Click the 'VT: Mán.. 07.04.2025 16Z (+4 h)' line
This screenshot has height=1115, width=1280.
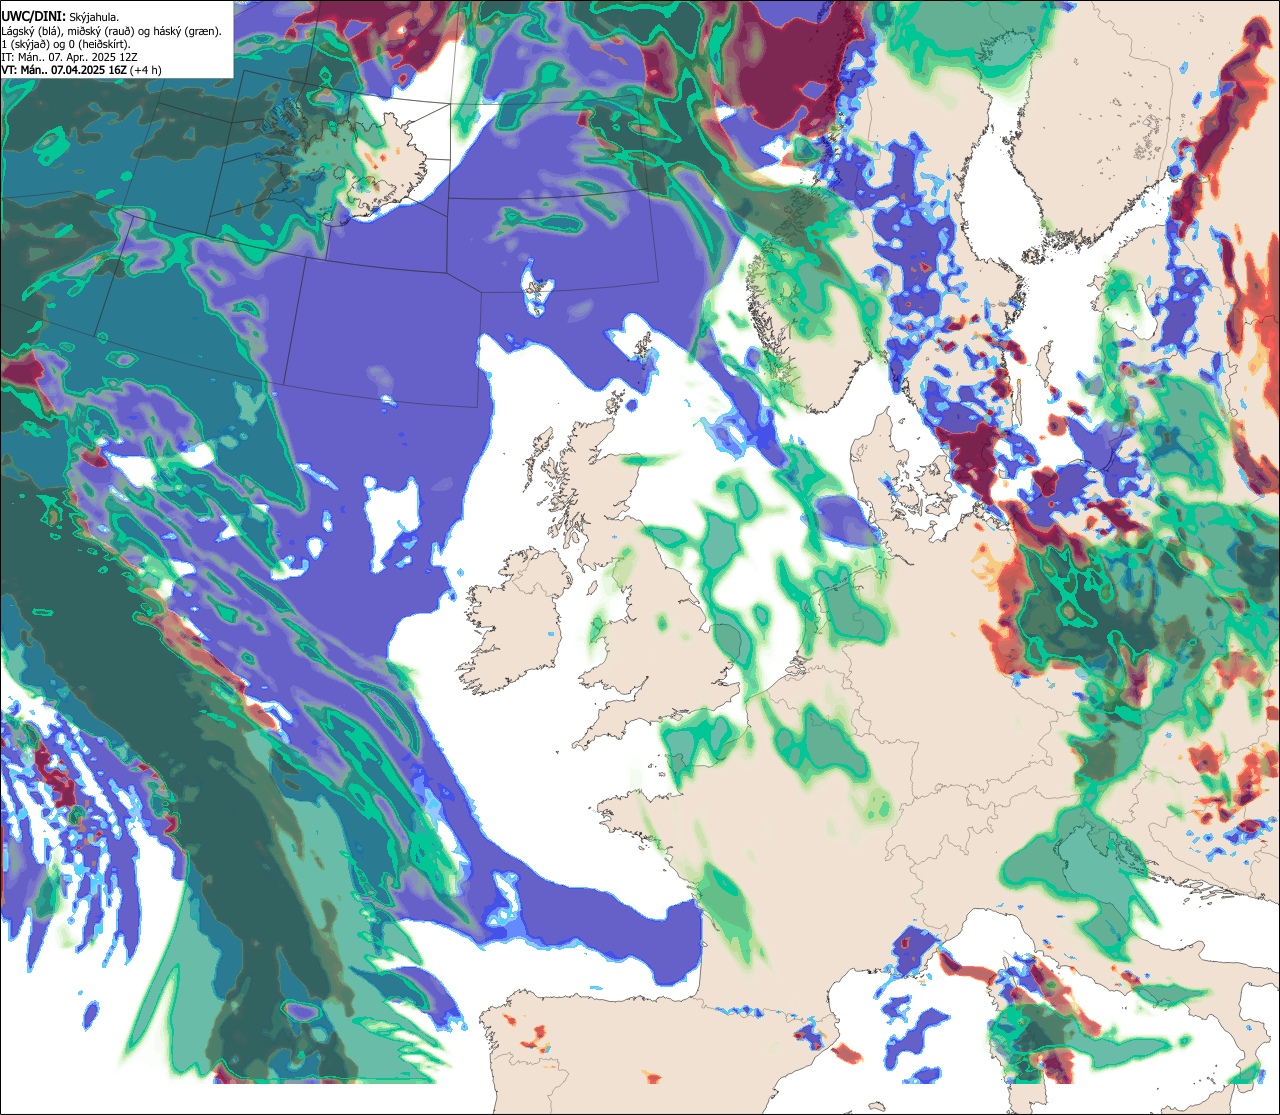82,70
